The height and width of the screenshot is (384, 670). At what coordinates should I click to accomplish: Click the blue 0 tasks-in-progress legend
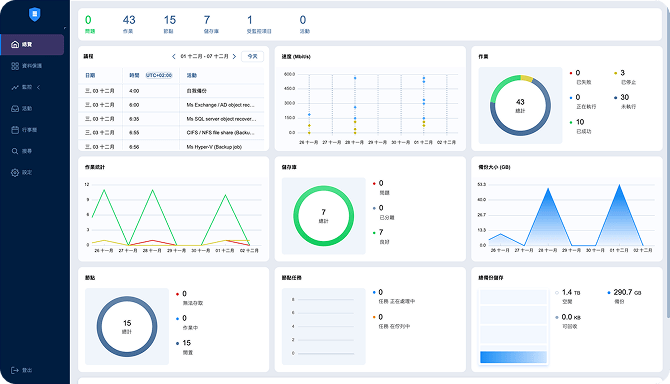click(394, 296)
